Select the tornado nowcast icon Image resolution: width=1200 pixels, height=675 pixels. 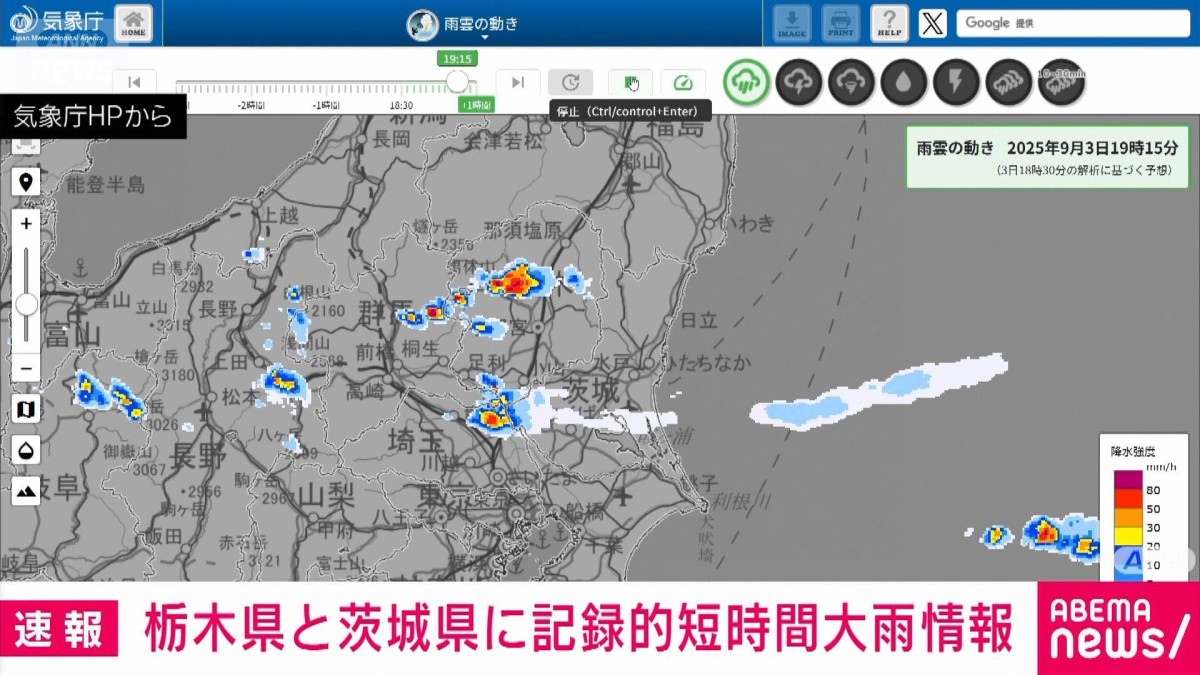click(x=851, y=82)
